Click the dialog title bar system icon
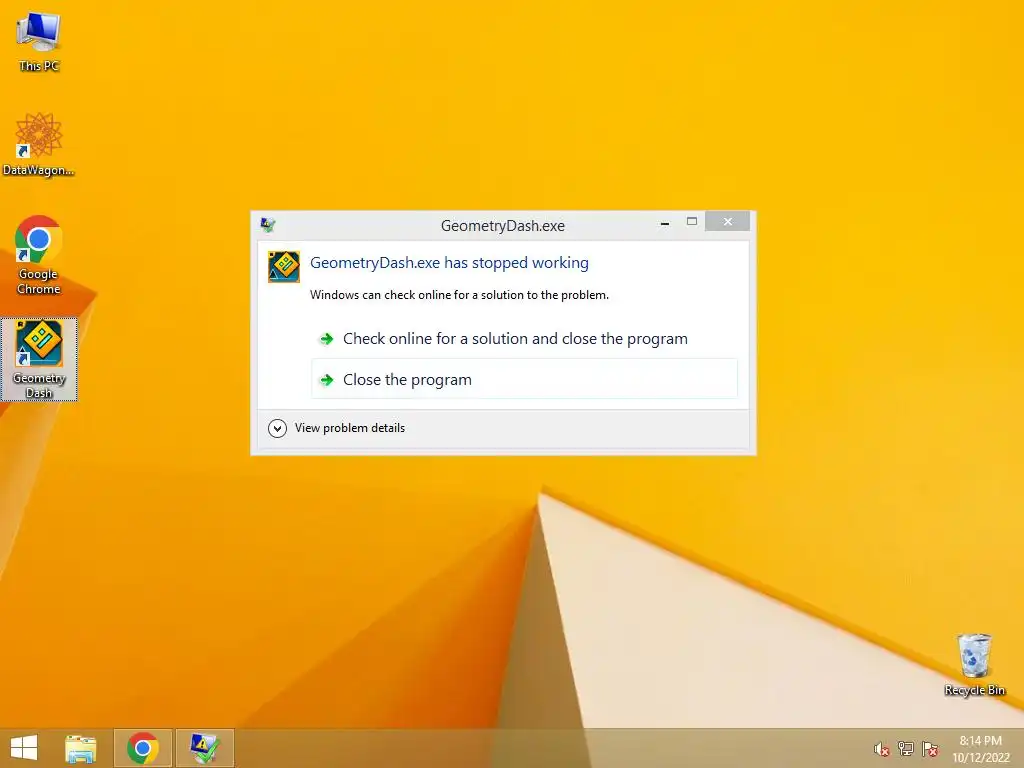This screenshot has height=768, width=1024. (268, 225)
